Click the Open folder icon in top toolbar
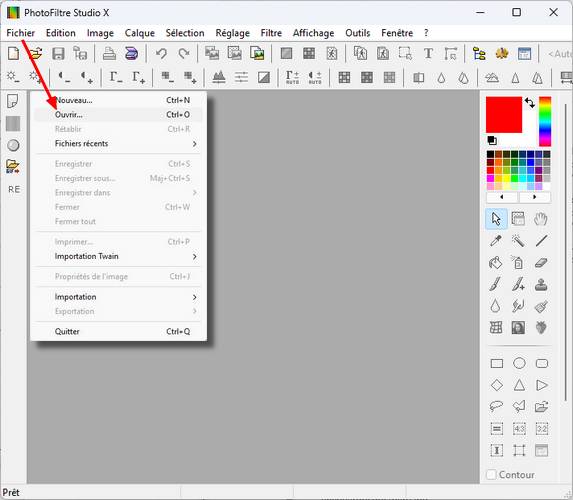This screenshot has height=500, width=573. click(x=35, y=54)
